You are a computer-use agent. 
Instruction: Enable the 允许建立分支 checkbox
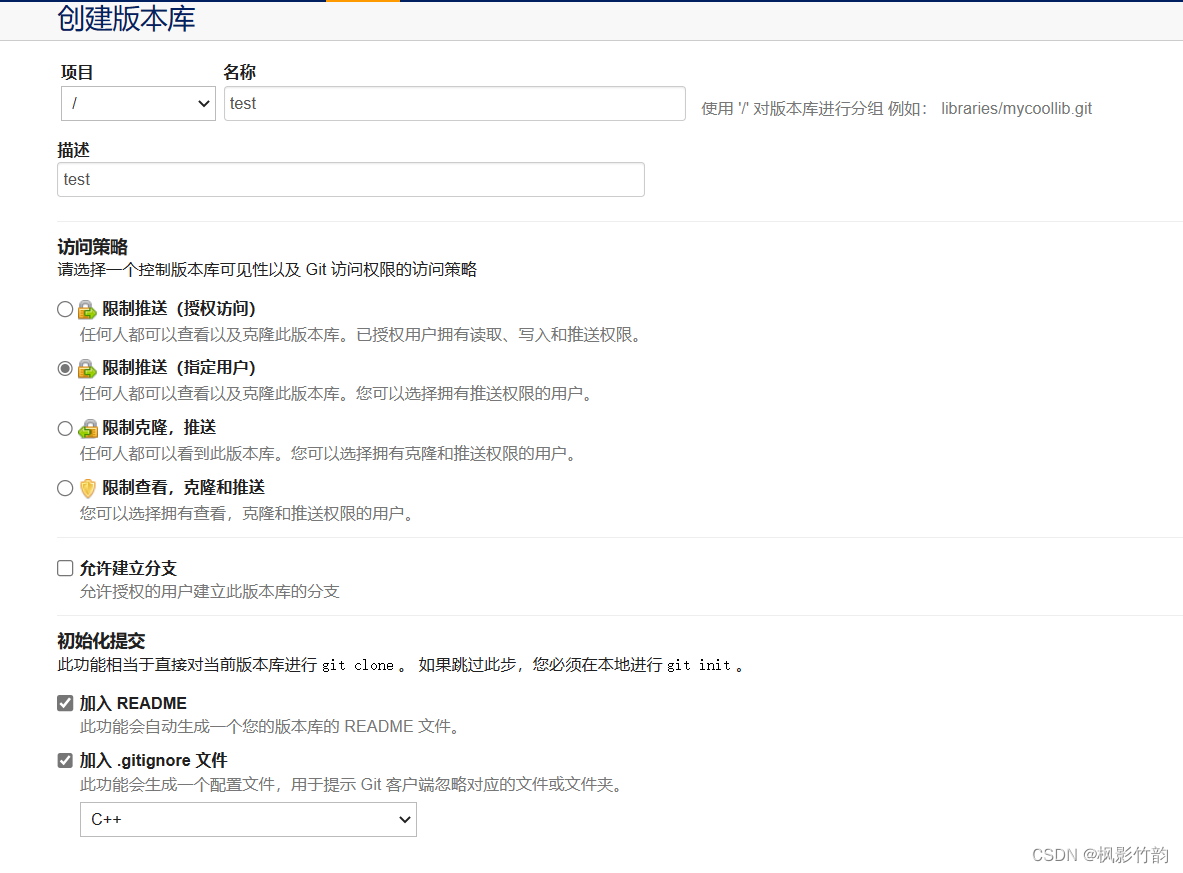[64, 567]
